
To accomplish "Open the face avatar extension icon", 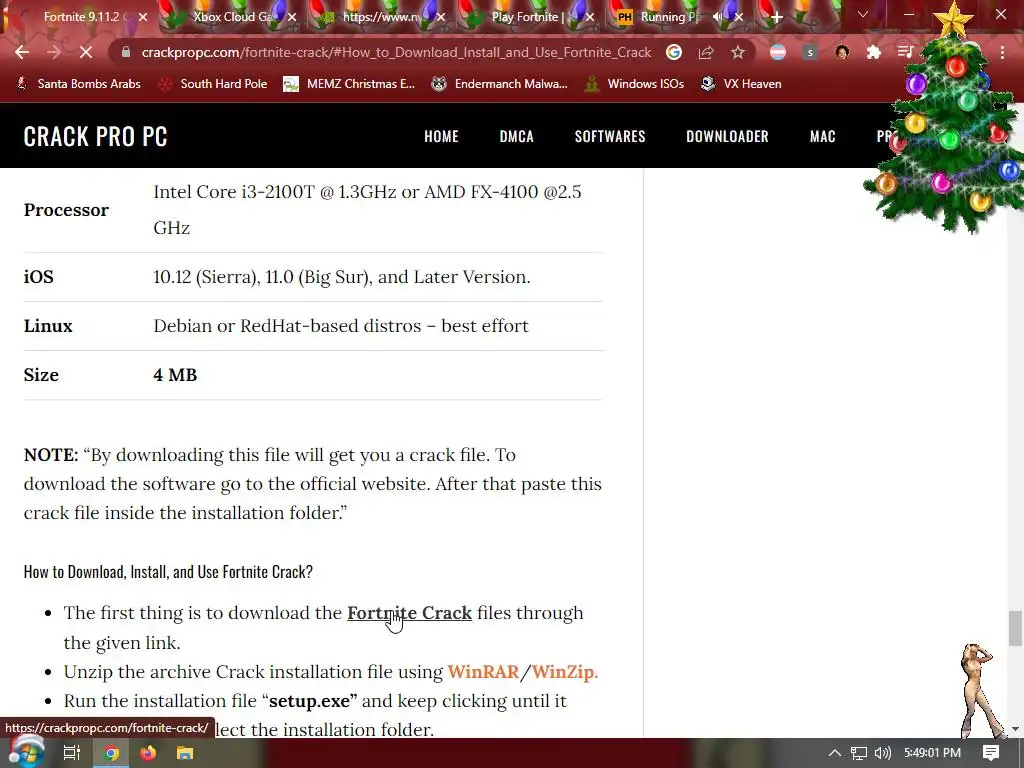I will pyautogui.click(x=842, y=52).
